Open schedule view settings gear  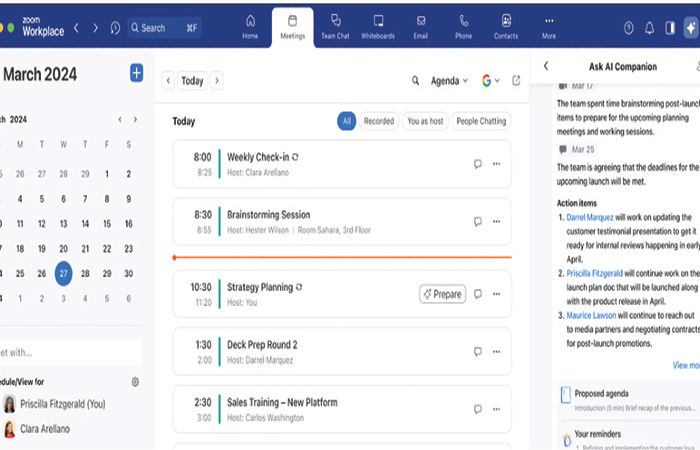click(x=135, y=382)
